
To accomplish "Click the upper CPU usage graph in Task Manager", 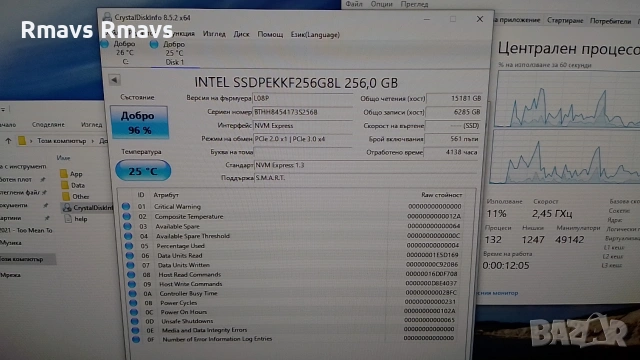I will coord(567,99).
